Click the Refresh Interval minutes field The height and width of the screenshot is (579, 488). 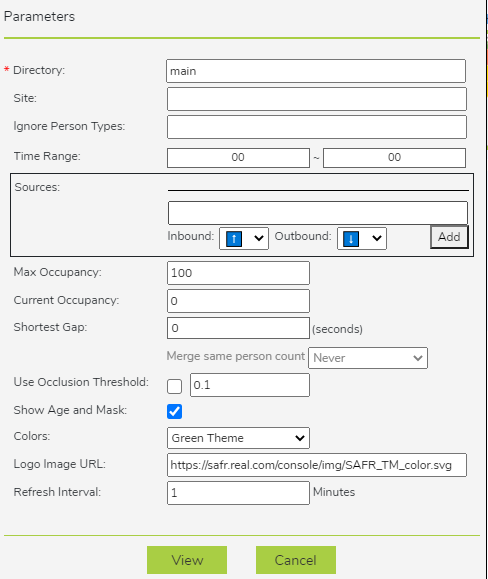tap(238, 493)
